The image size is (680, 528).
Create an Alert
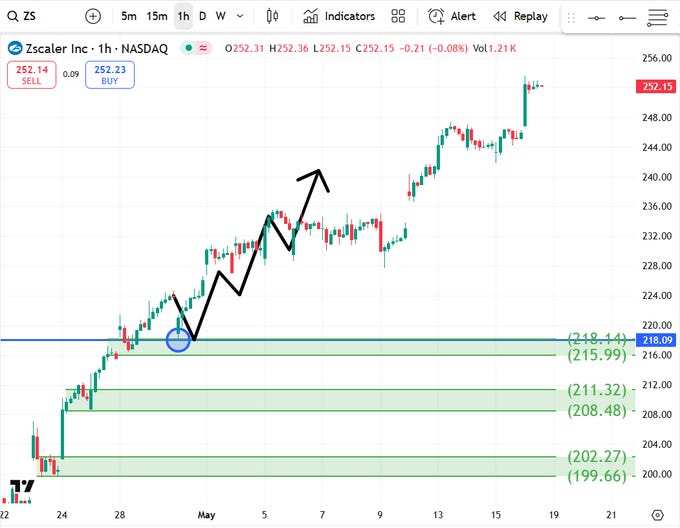(451, 16)
